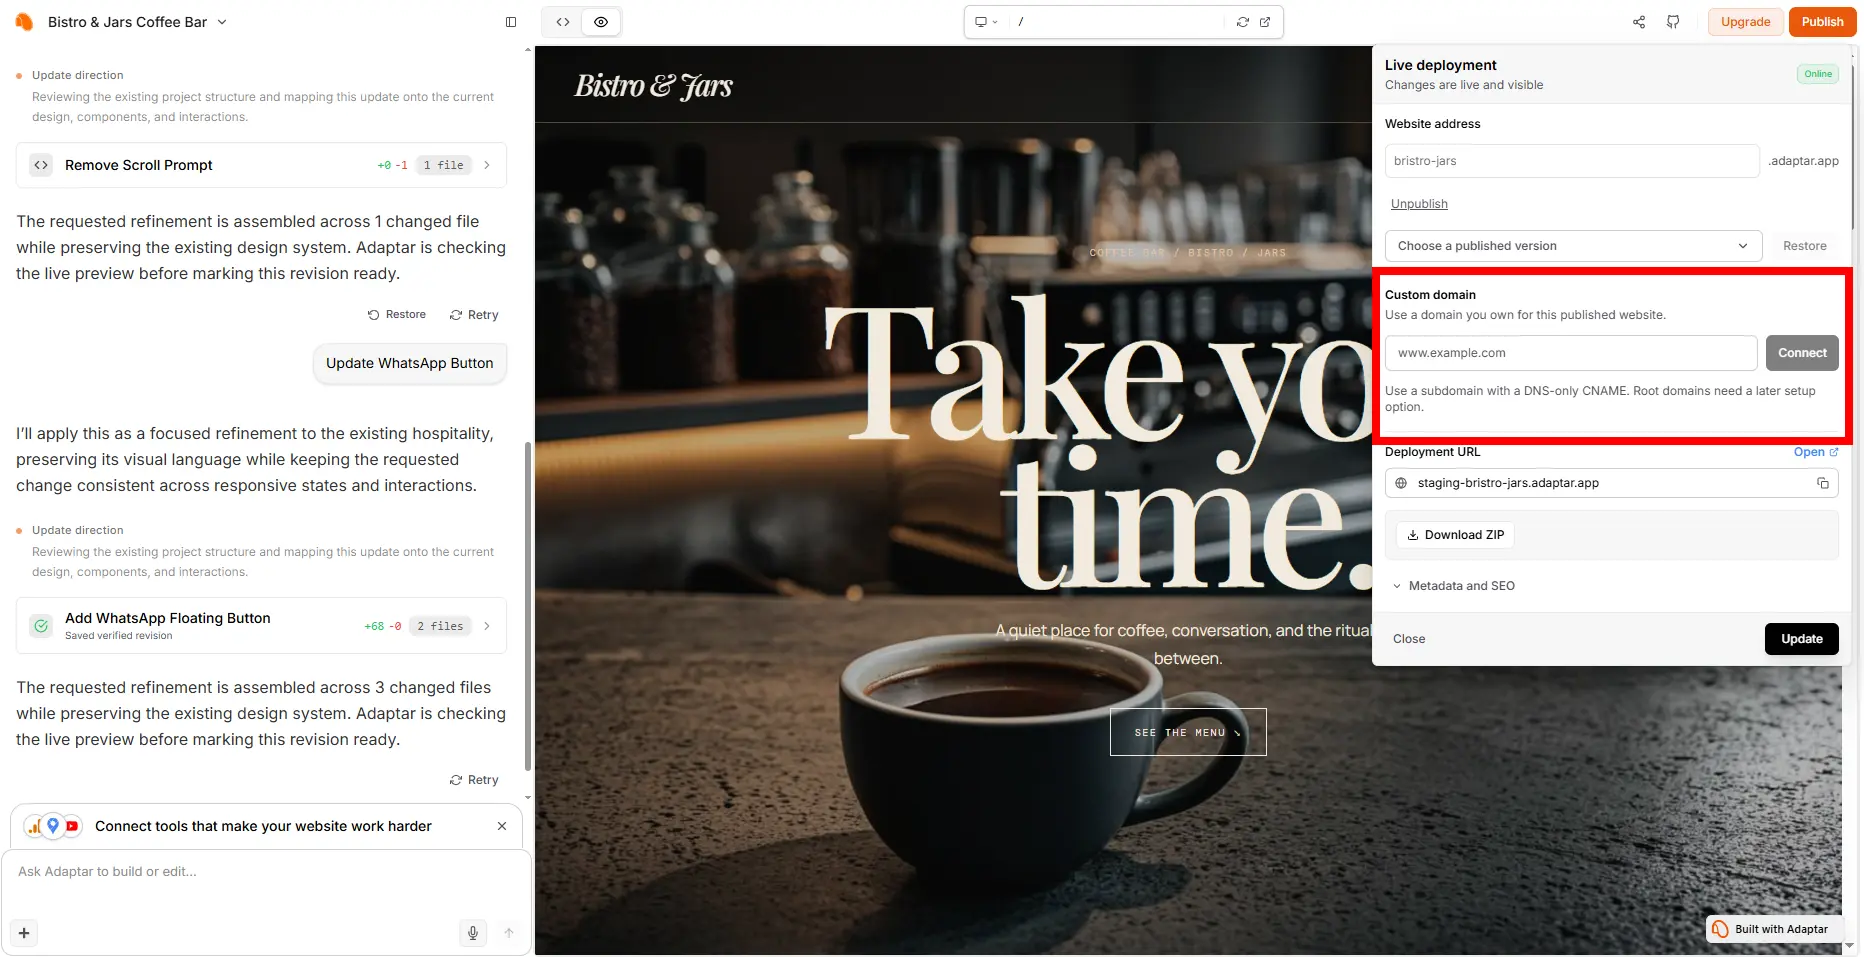The image size is (1864, 957).
Task: Copy the staging deployment URL
Action: pyautogui.click(x=1823, y=483)
